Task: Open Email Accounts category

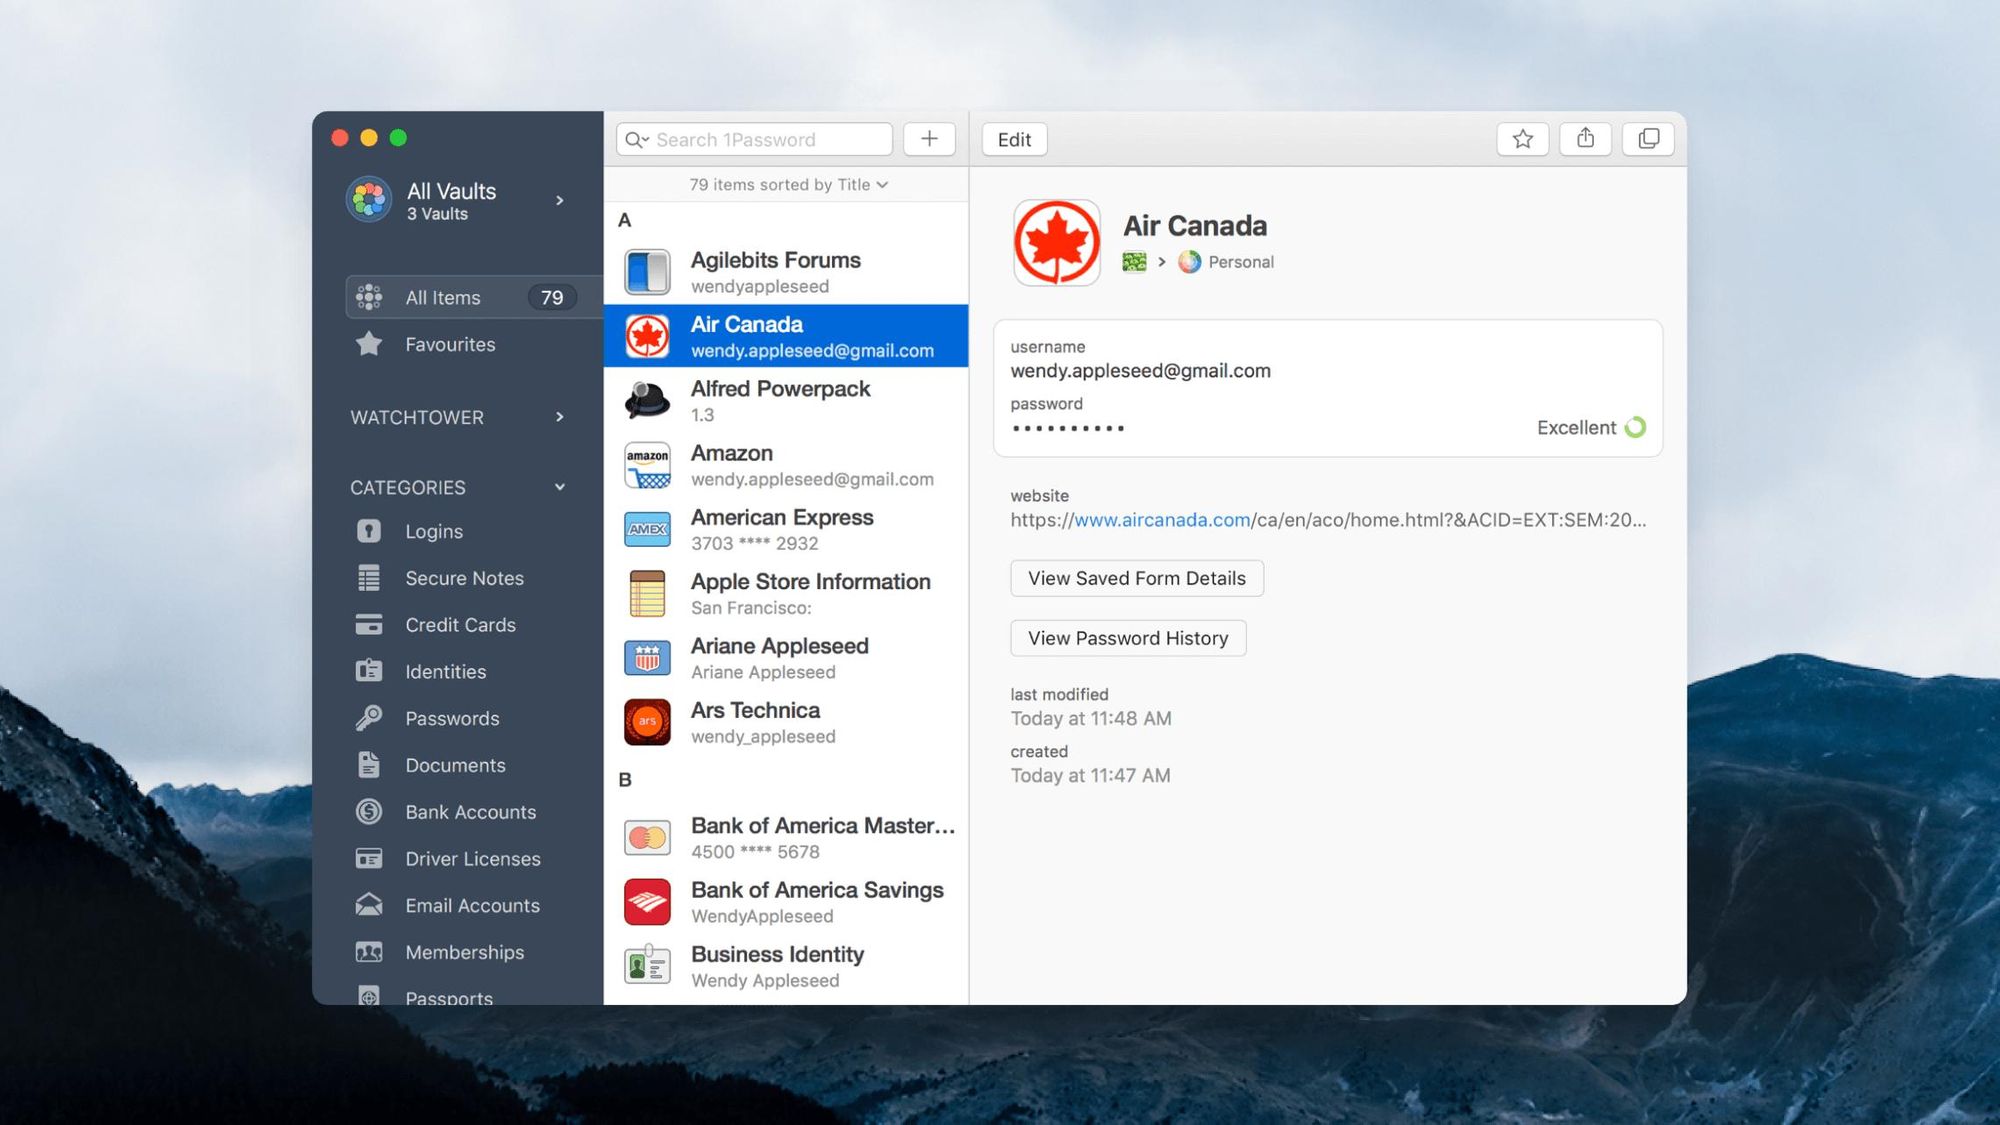Action: coord(472,905)
